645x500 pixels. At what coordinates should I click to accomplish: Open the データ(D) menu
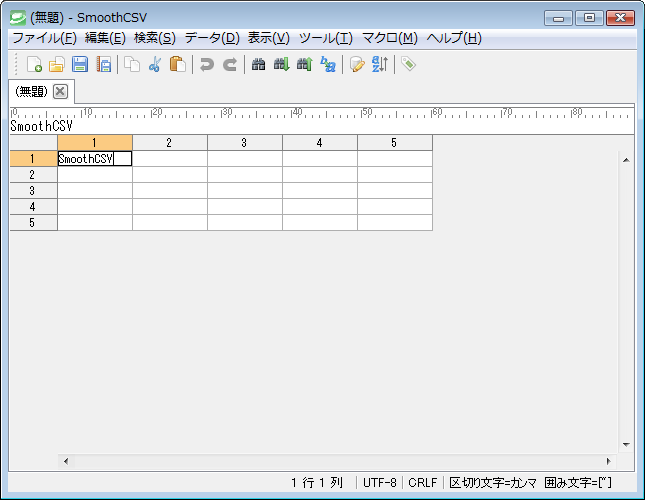[x=211, y=38]
